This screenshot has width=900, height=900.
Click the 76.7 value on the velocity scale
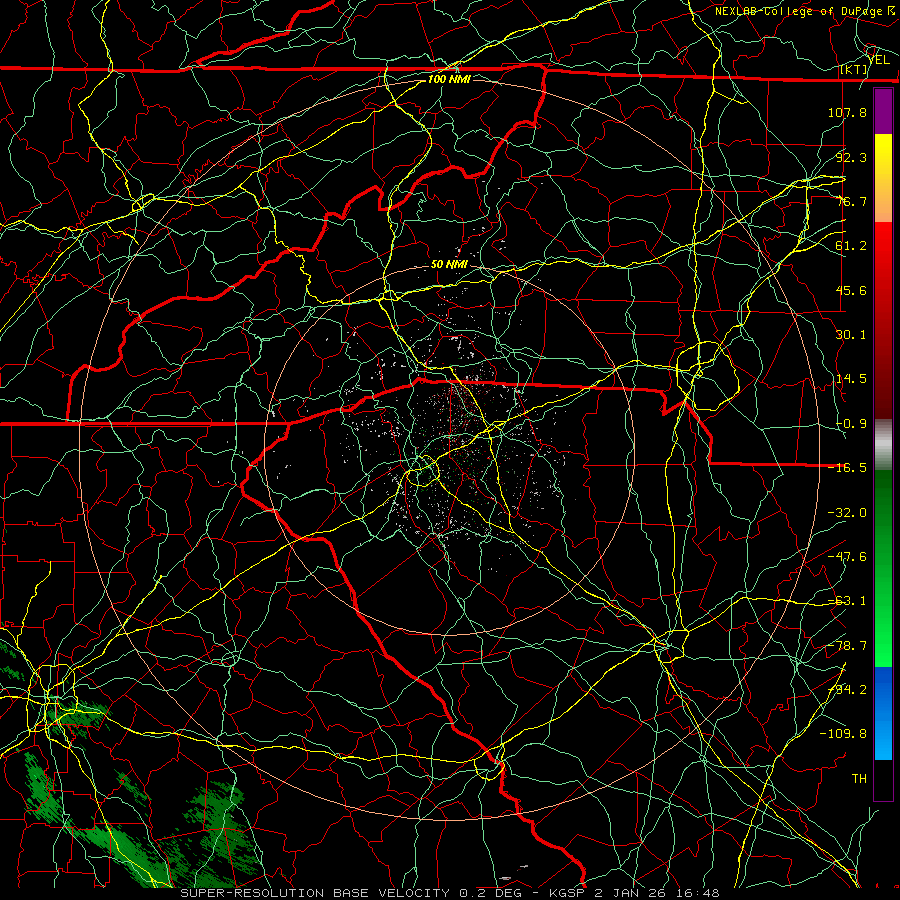(851, 201)
